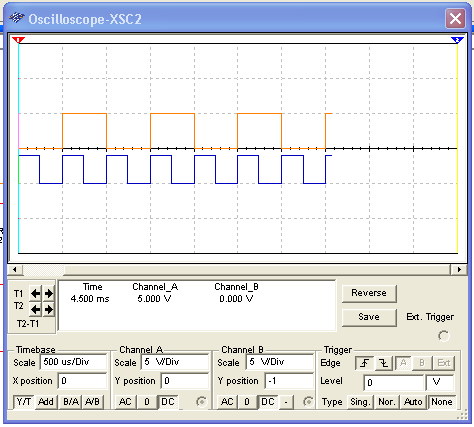Click the Reverse button
Image resolution: width=474 pixels, height=427 pixels.
(369, 293)
